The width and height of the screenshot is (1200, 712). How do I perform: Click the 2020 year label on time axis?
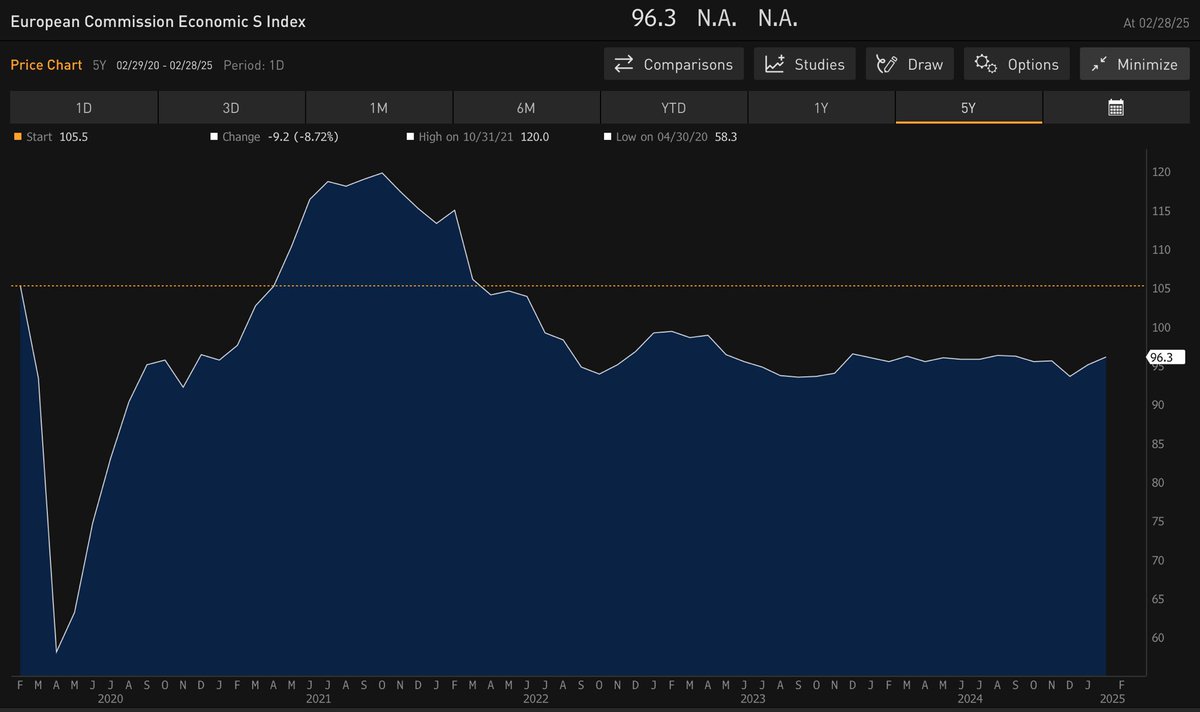[x=111, y=699]
